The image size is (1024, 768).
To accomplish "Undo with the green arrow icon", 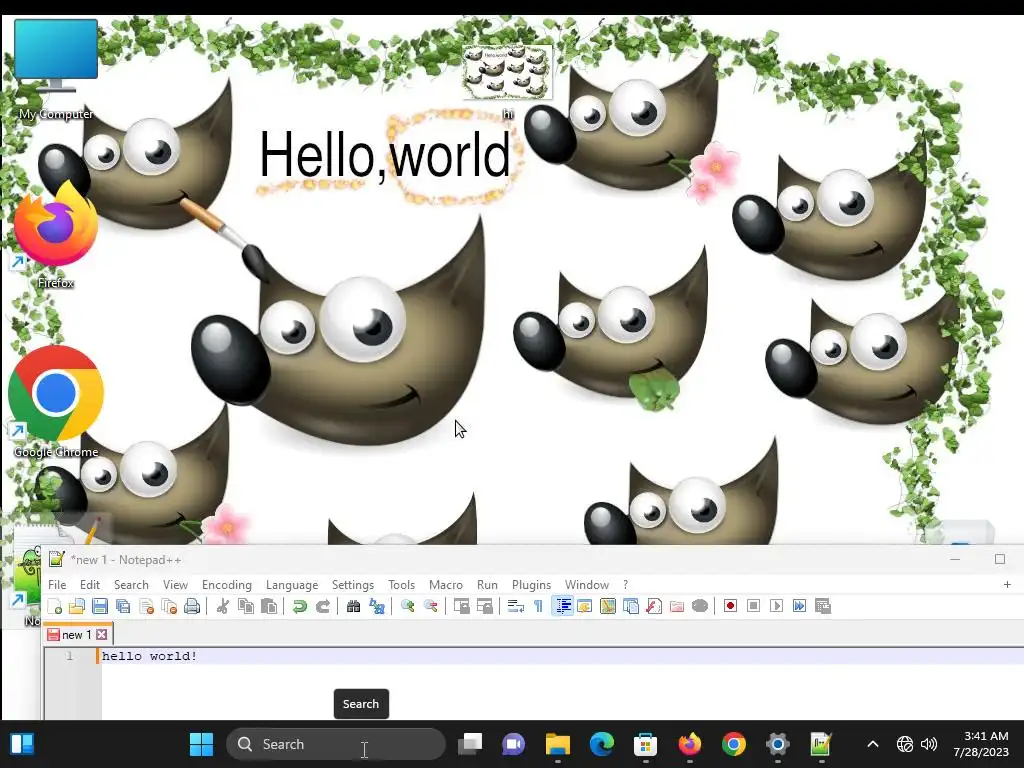I will pos(300,607).
